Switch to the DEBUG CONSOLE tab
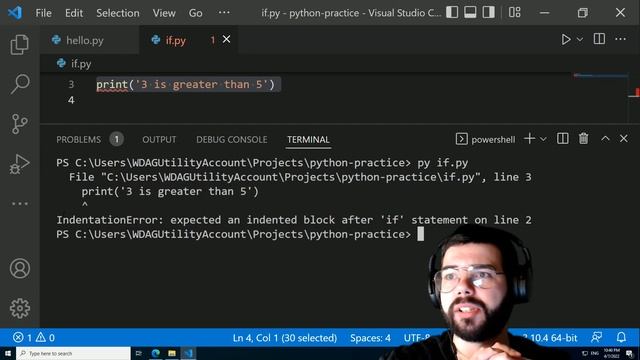This screenshot has height=360, width=640. (231, 140)
